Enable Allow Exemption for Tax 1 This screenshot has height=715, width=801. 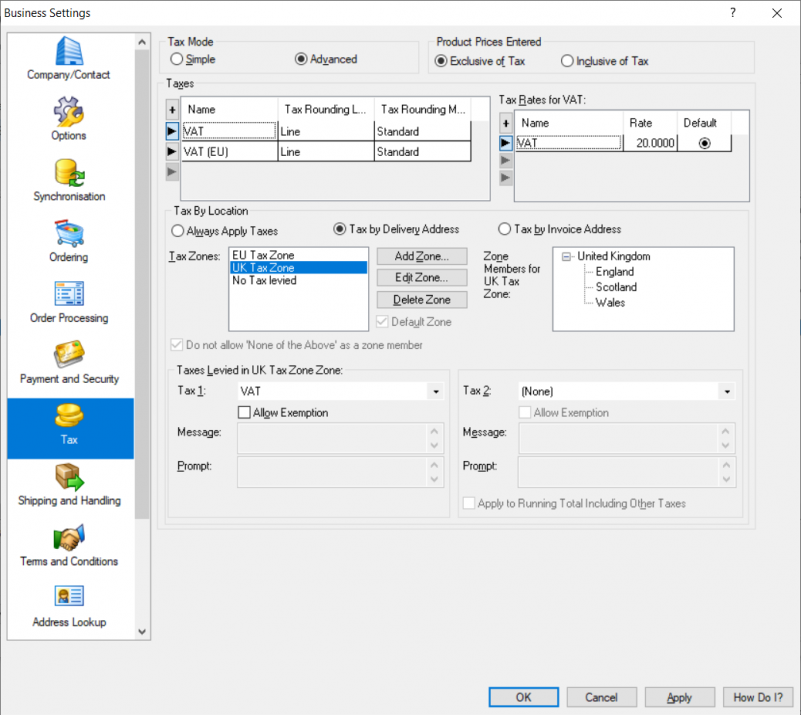click(244, 412)
